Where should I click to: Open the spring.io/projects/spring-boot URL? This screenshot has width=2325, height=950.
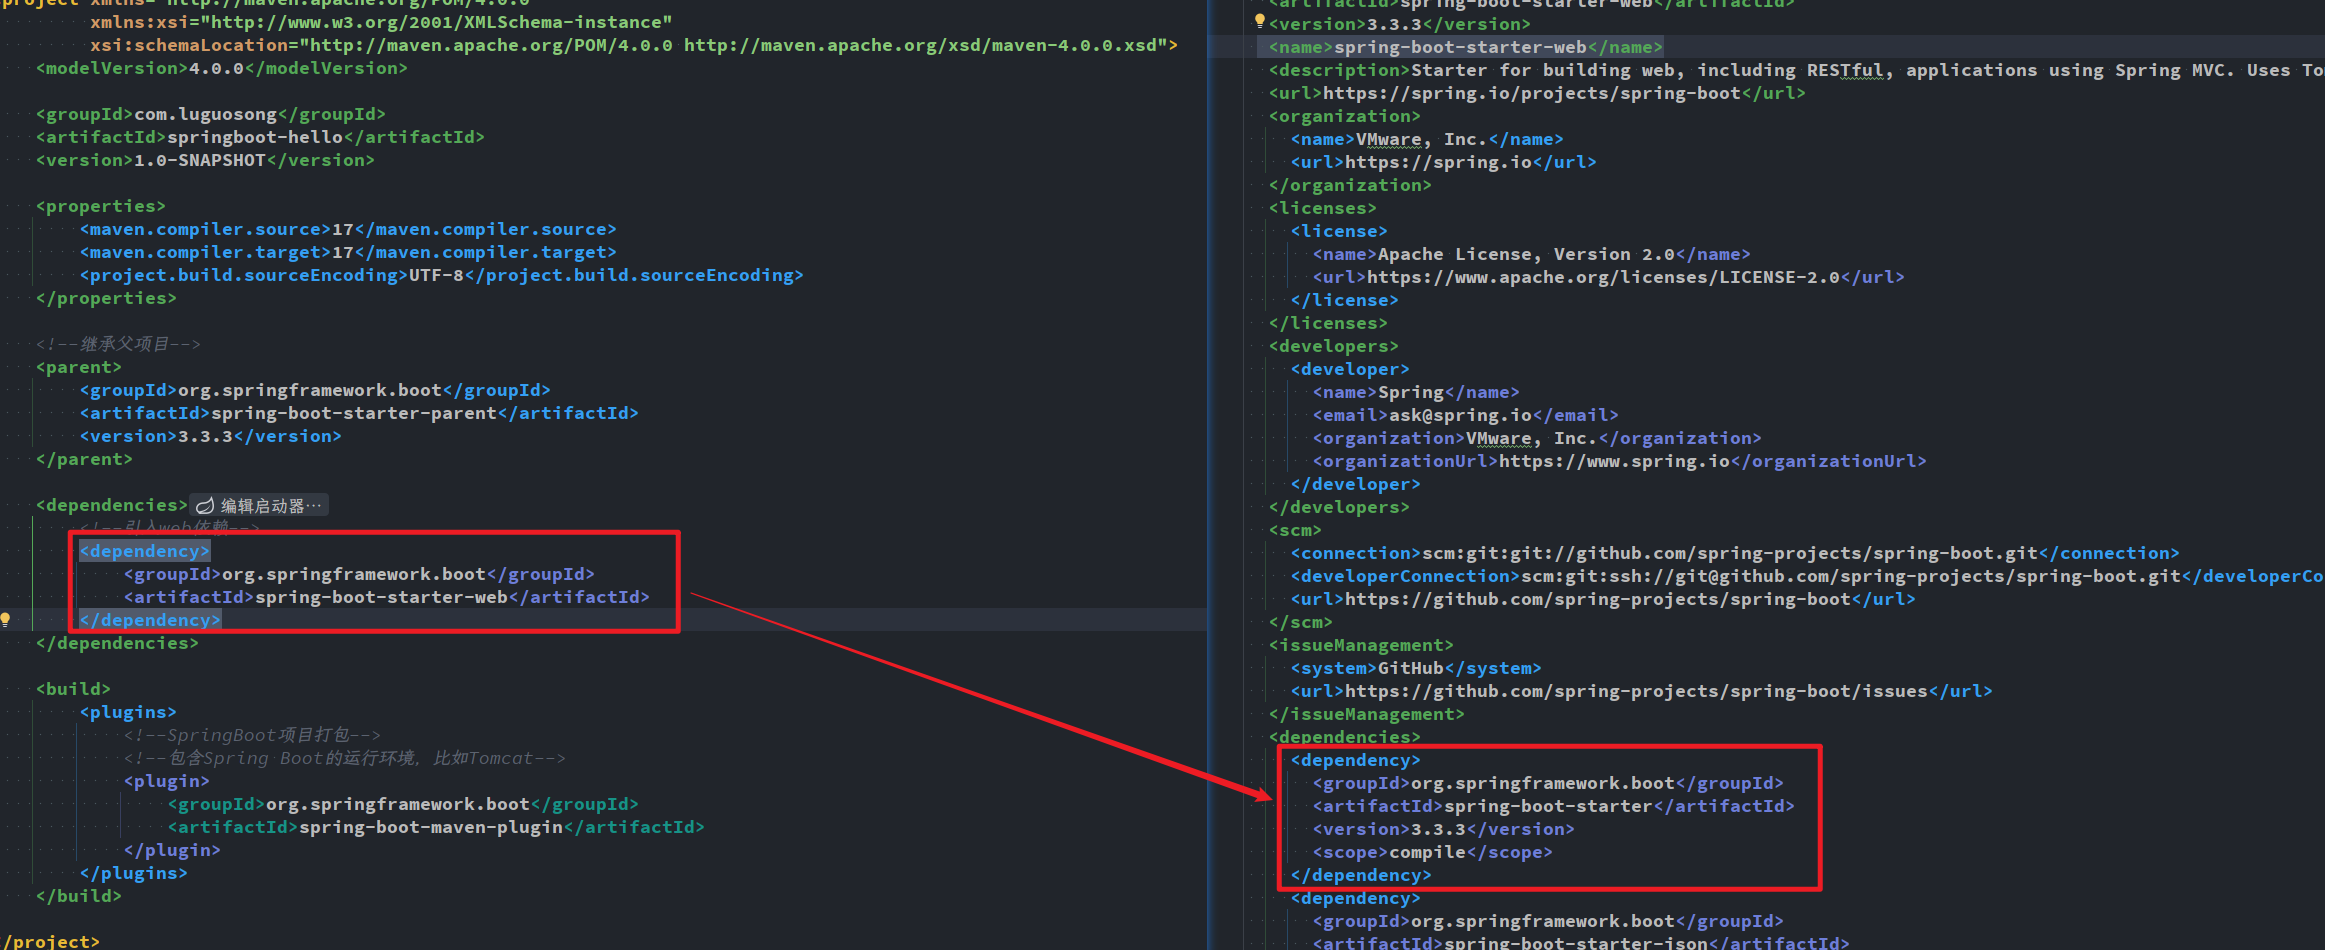click(x=1532, y=93)
